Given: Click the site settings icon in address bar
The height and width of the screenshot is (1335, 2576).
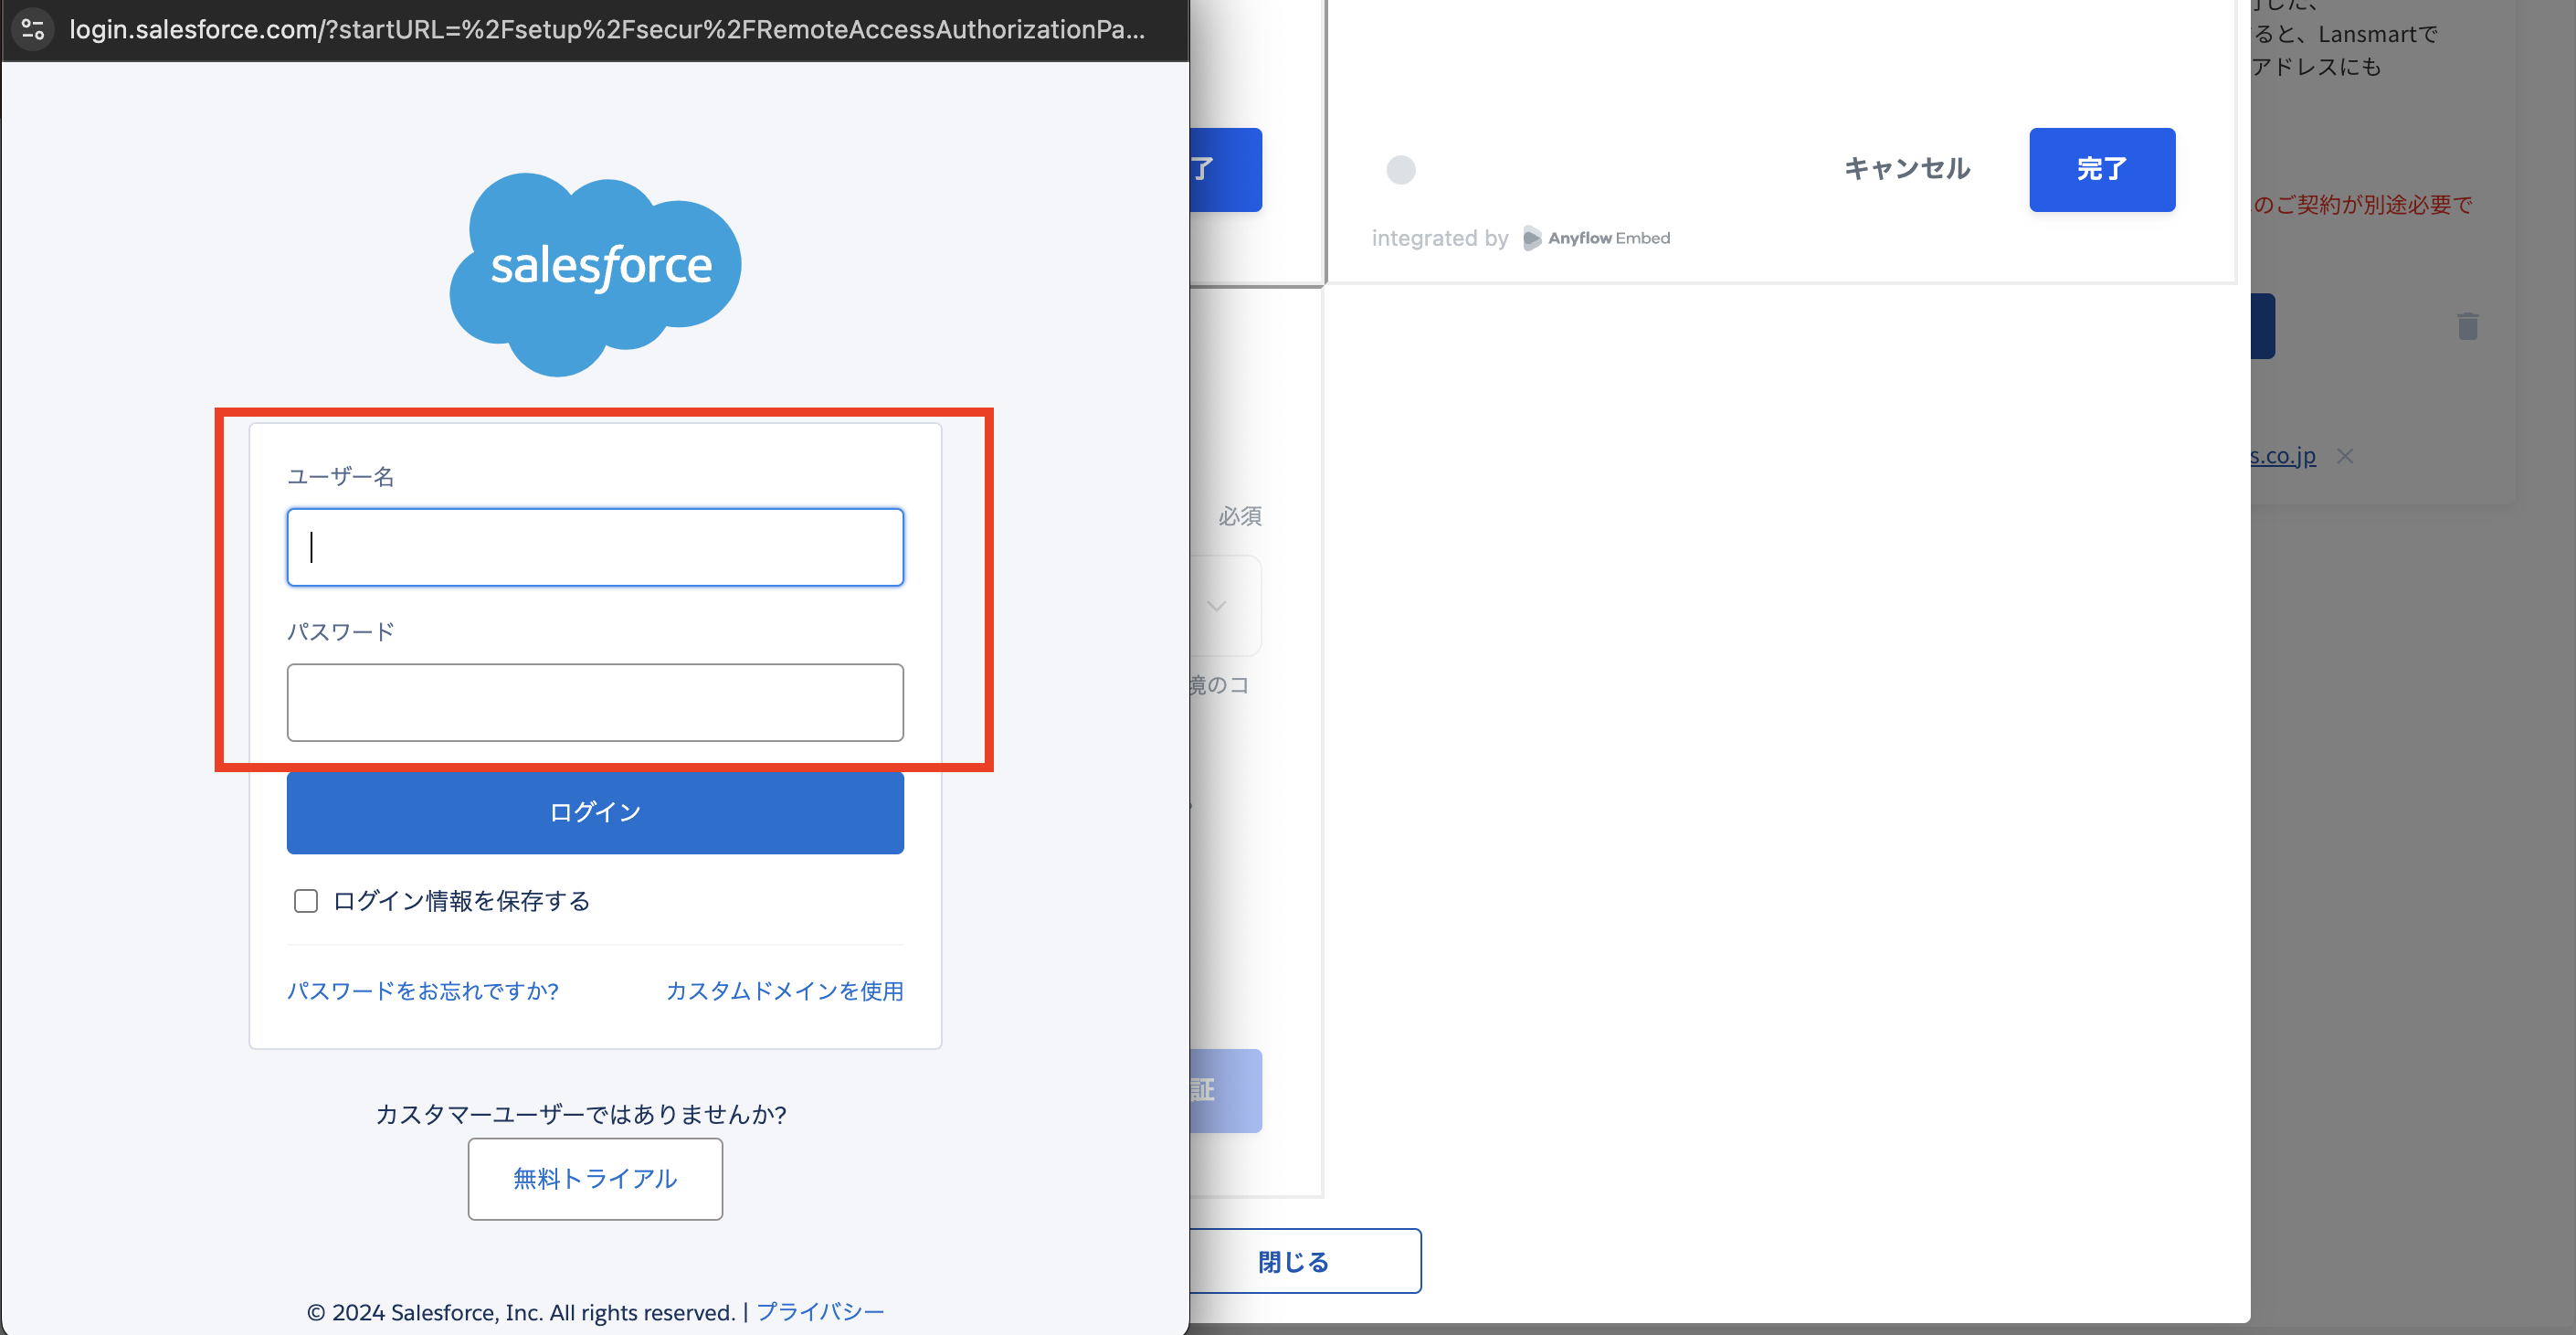Looking at the screenshot, I should pyautogui.click(x=33, y=29).
